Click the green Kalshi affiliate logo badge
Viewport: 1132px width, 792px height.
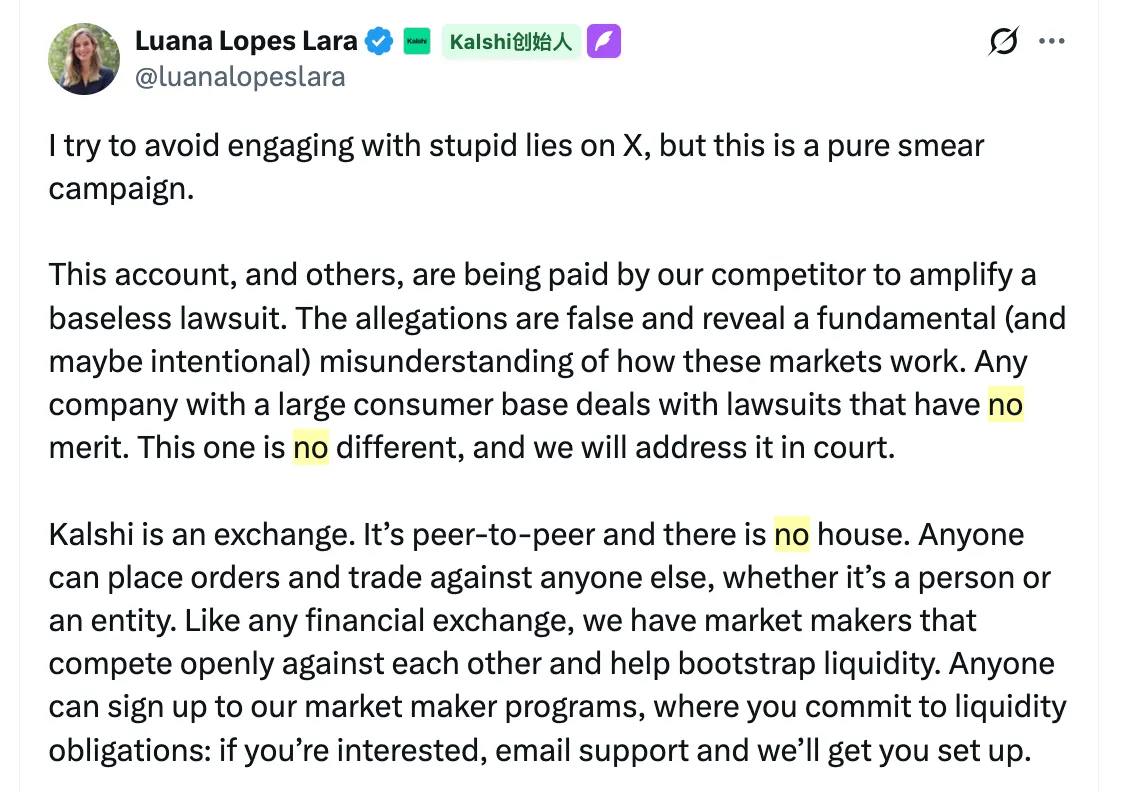pos(416,41)
